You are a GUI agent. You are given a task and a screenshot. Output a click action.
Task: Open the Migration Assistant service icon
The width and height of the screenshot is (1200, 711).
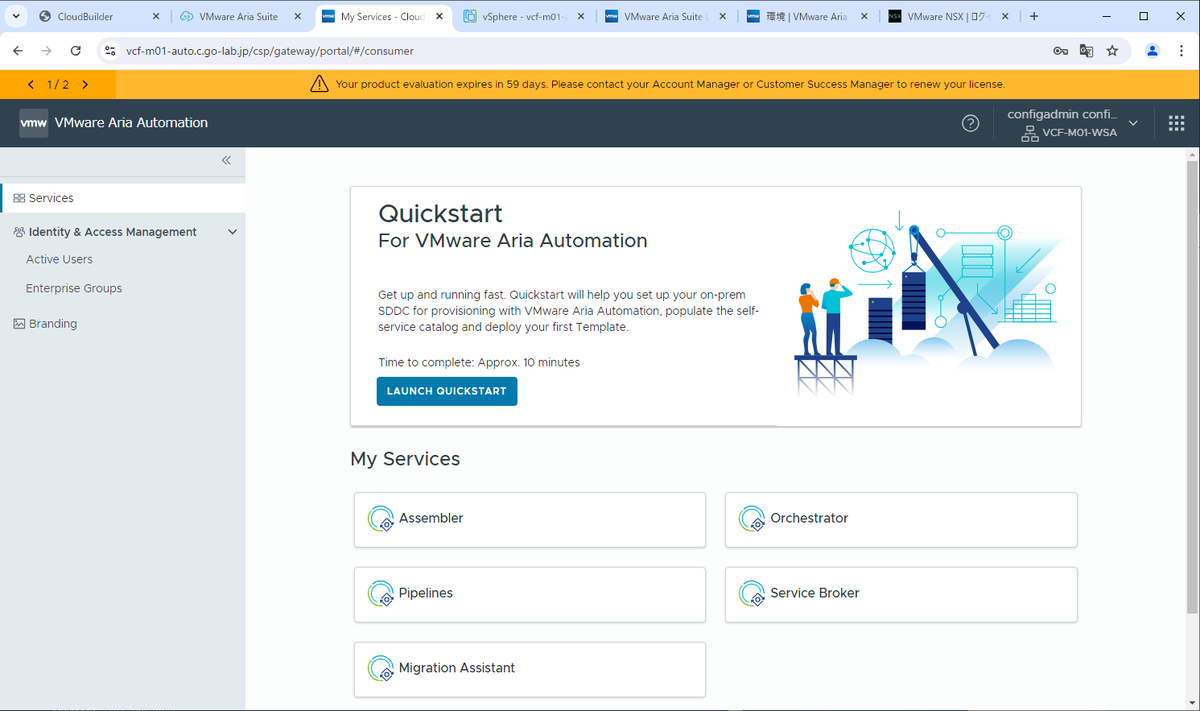(x=380, y=668)
